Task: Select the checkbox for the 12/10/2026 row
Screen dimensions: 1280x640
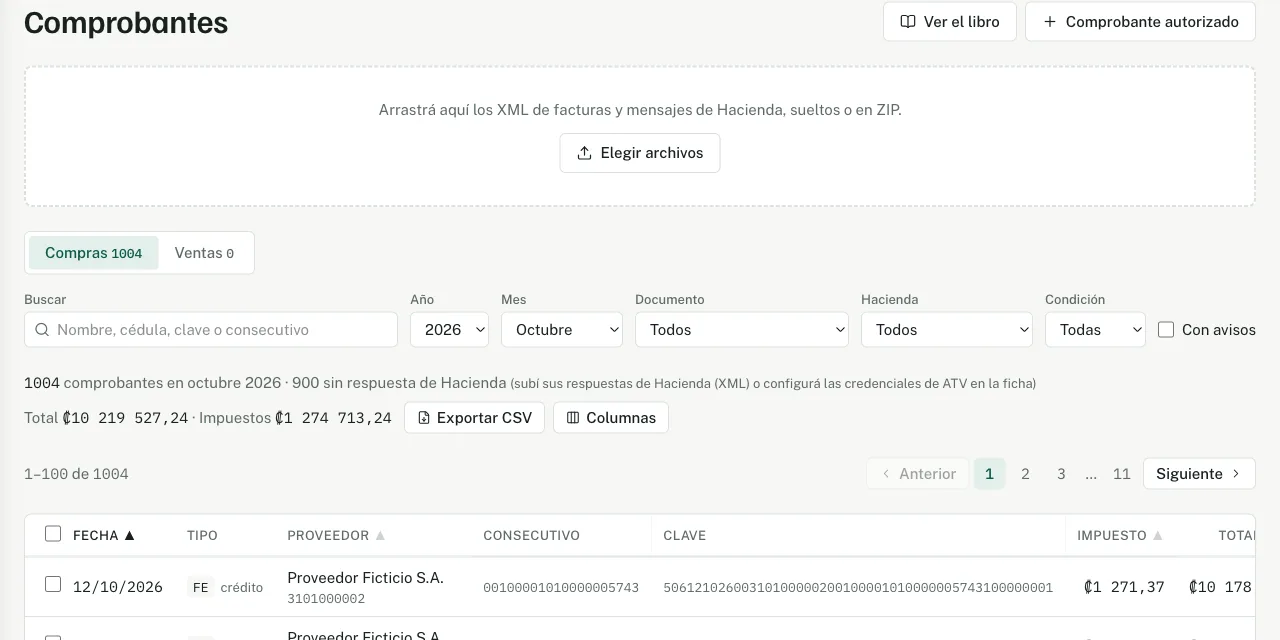Action: (x=53, y=584)
